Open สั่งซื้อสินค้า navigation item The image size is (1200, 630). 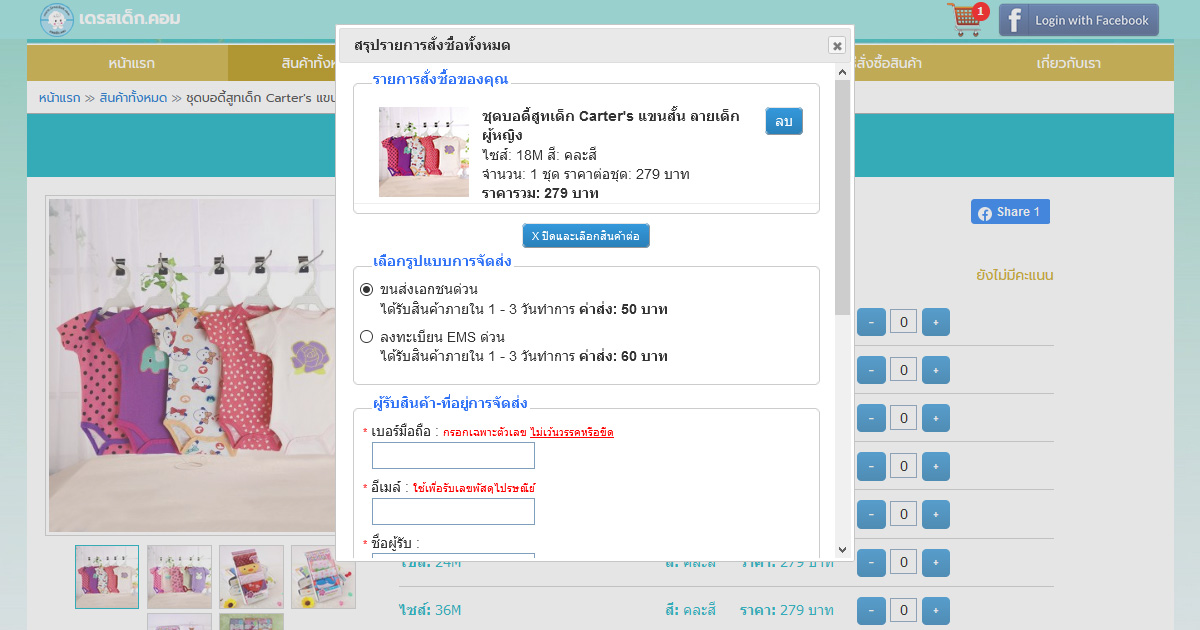888,63
